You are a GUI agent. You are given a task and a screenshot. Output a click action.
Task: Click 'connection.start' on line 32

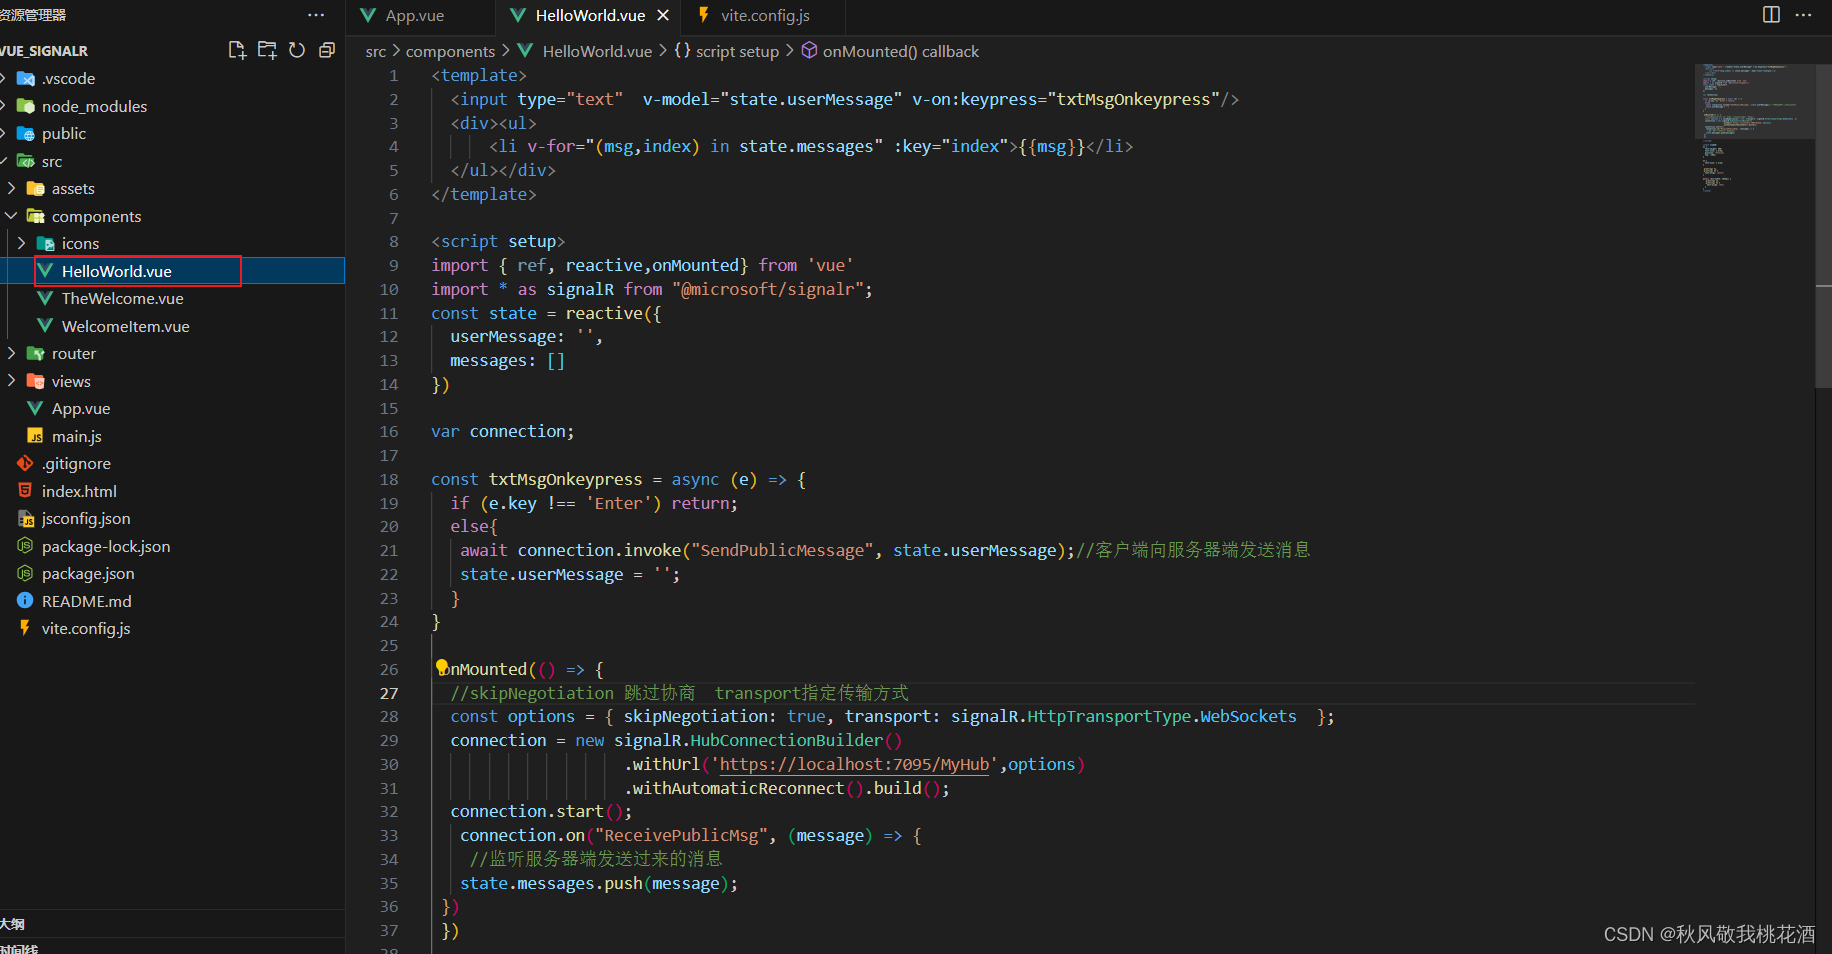[527, 811]
